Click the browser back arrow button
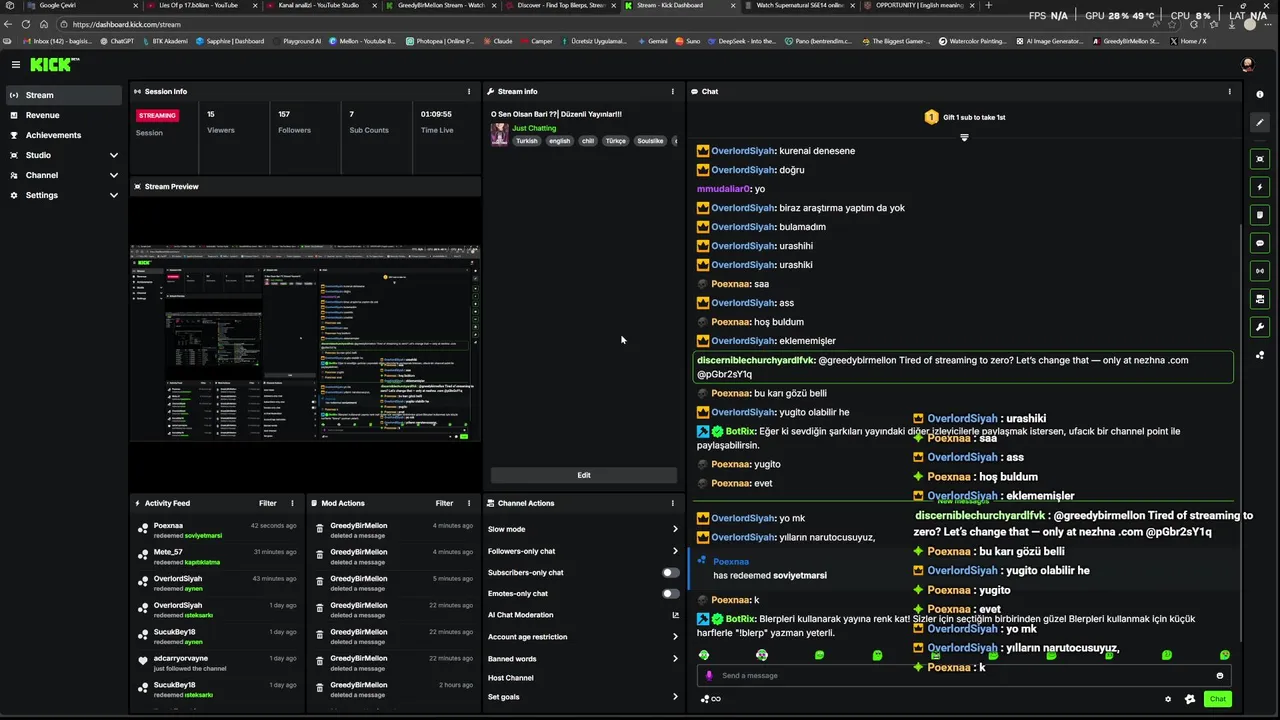Screen dimensions: 1280x720 9,24
